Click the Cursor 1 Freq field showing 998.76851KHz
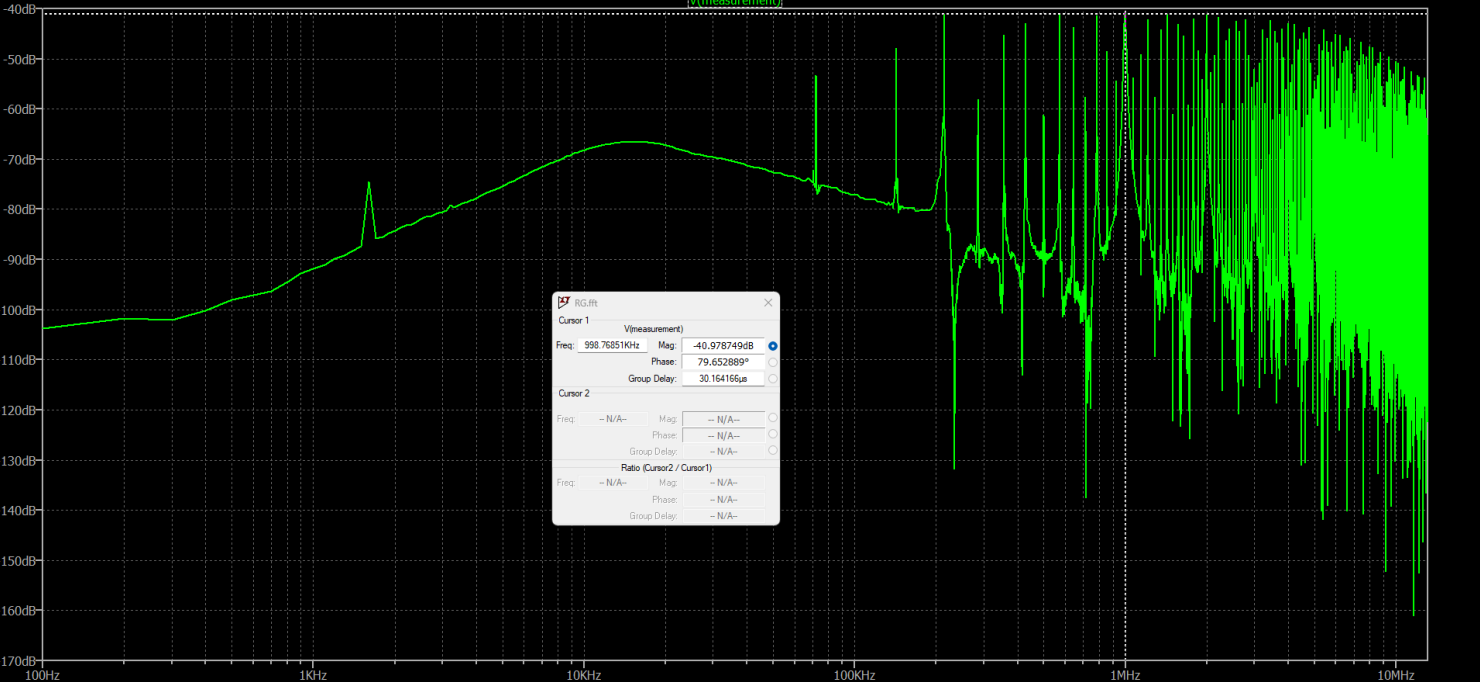Image resolution: width=1480 pixels, height=682 pixels. click(x=613, y=345)
